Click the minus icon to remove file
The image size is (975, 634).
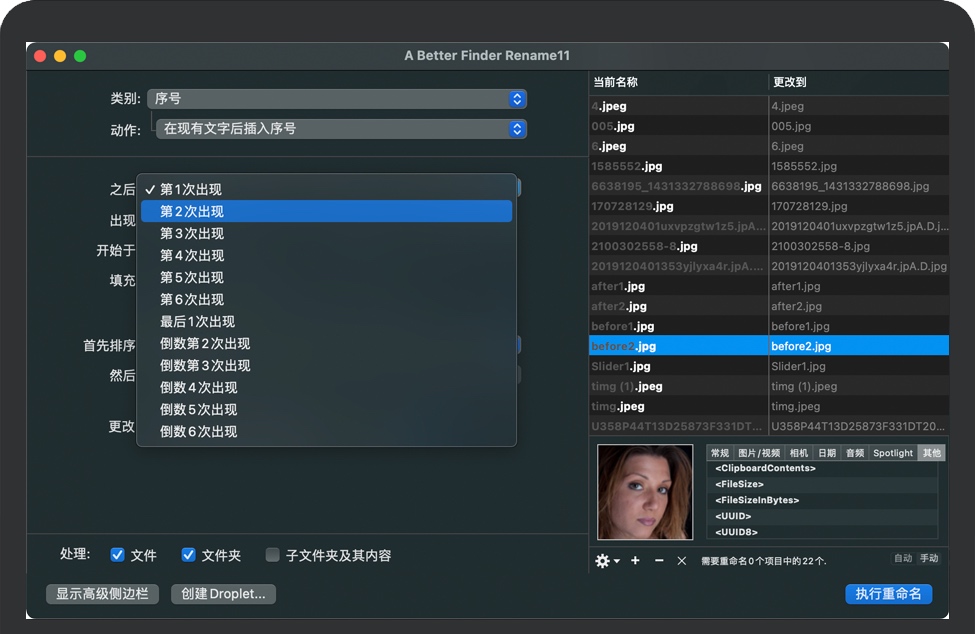[659, 561]
